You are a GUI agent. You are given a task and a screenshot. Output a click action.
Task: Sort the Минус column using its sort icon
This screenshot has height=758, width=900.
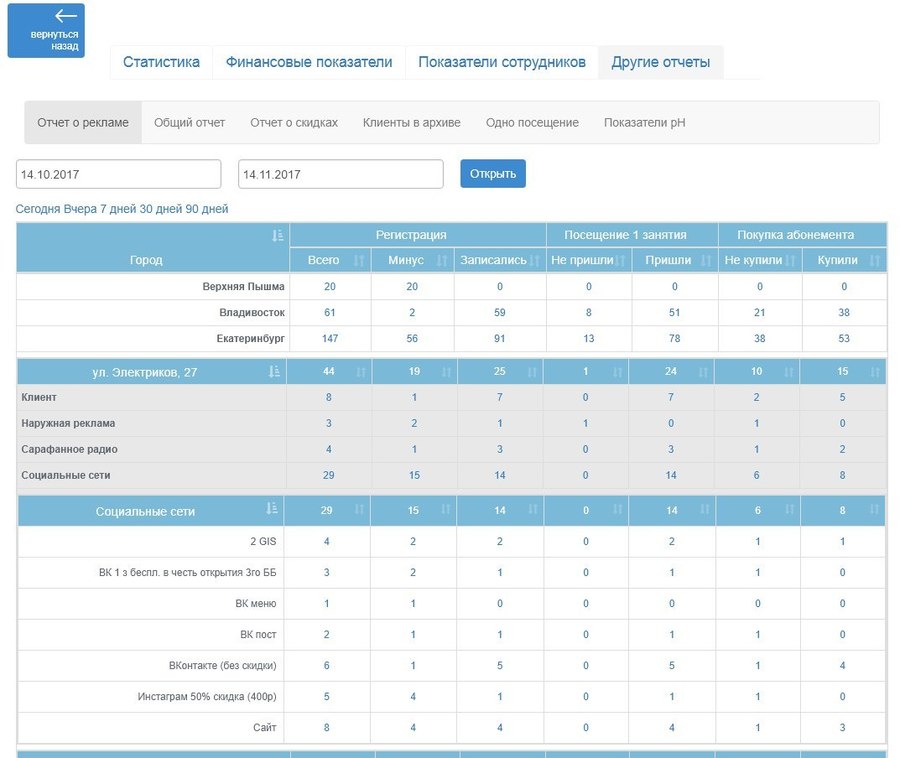[x=443, y=260]
